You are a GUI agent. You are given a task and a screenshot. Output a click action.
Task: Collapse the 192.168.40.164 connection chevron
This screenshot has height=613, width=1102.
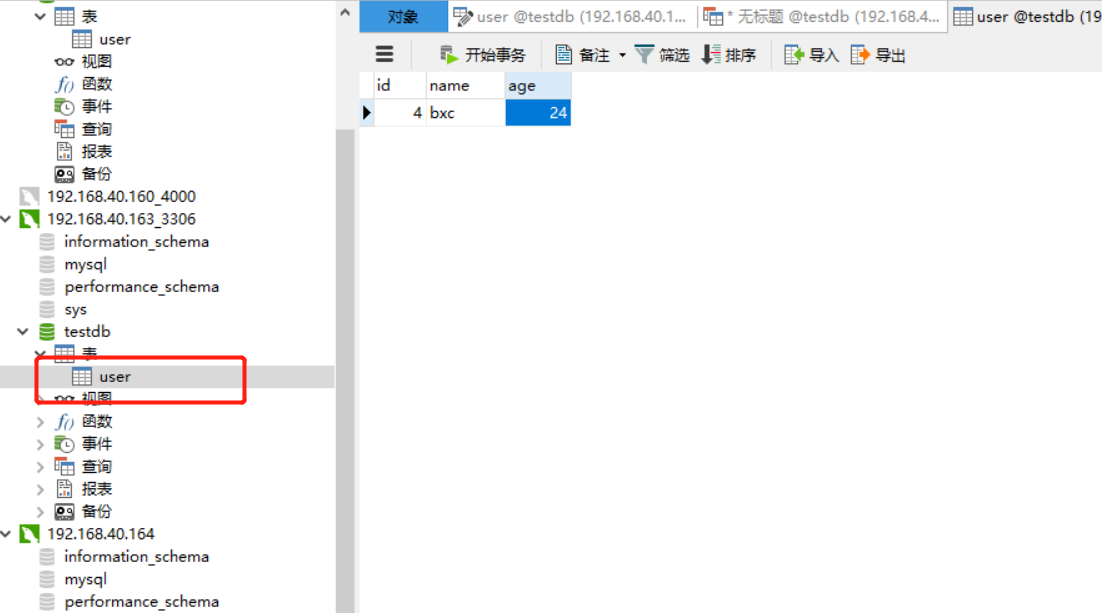[6, 534]
